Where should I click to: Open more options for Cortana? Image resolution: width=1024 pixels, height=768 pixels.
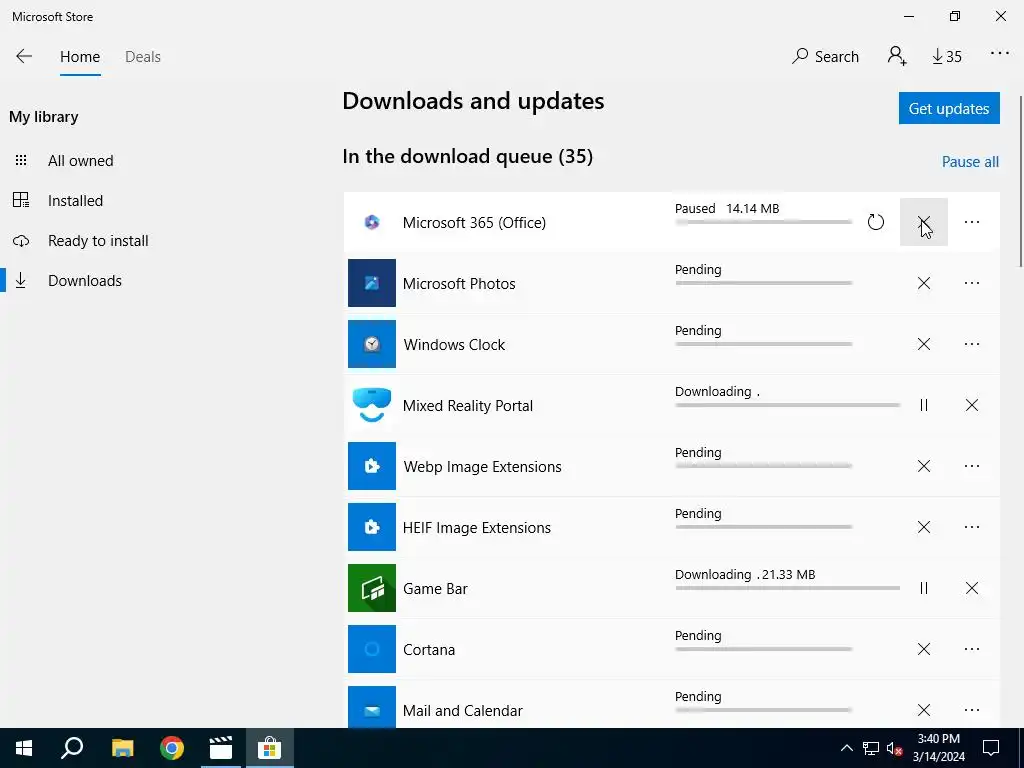point(972,649)
